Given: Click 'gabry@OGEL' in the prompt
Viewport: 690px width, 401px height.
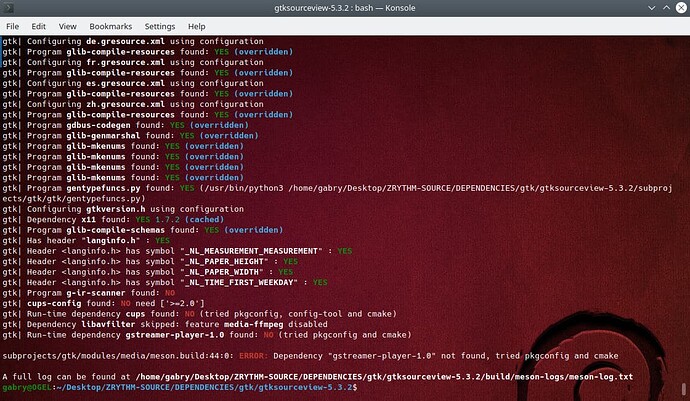Looking at the screenshot, I should pyautogui.click(x=27, y=387).
